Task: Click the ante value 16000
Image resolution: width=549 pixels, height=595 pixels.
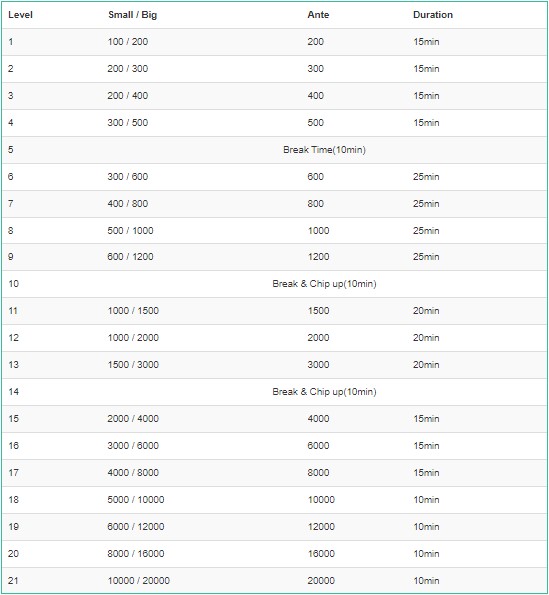Action: (x=321, y=554)
